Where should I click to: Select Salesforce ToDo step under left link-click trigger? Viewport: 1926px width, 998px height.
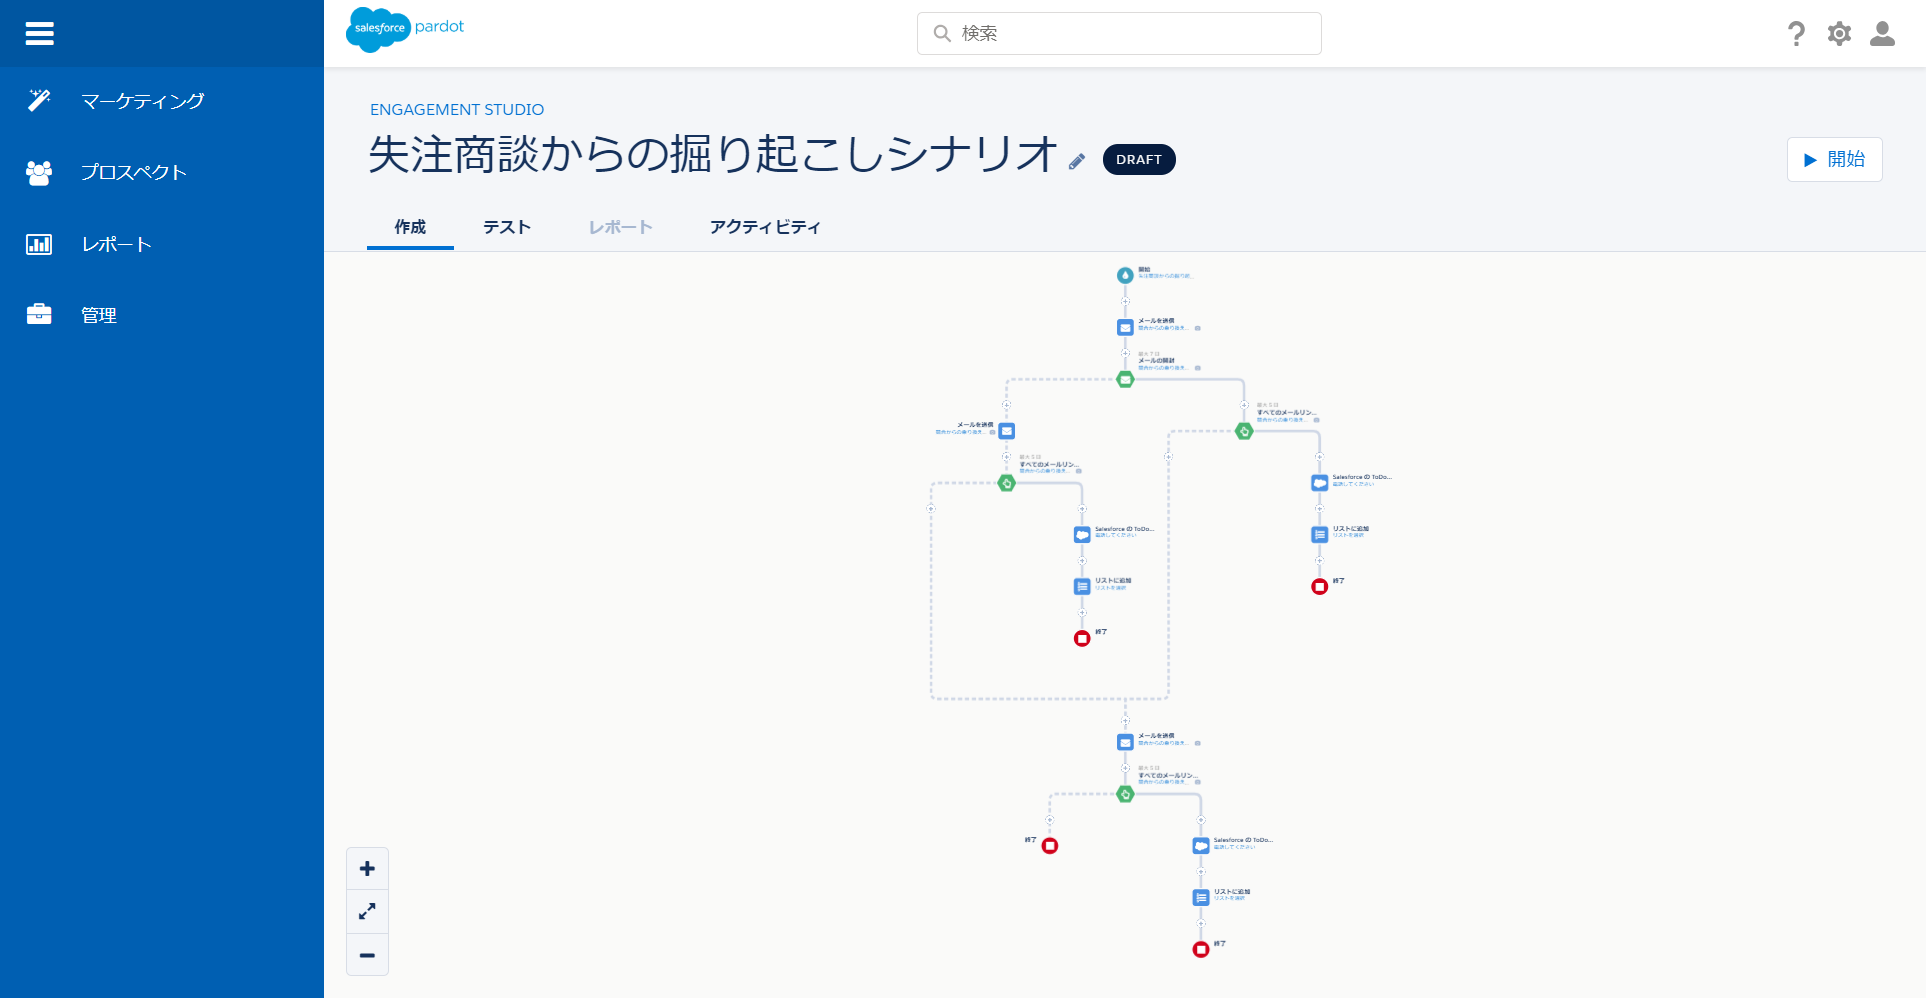pyautogui.click(x=1082, y=535)
